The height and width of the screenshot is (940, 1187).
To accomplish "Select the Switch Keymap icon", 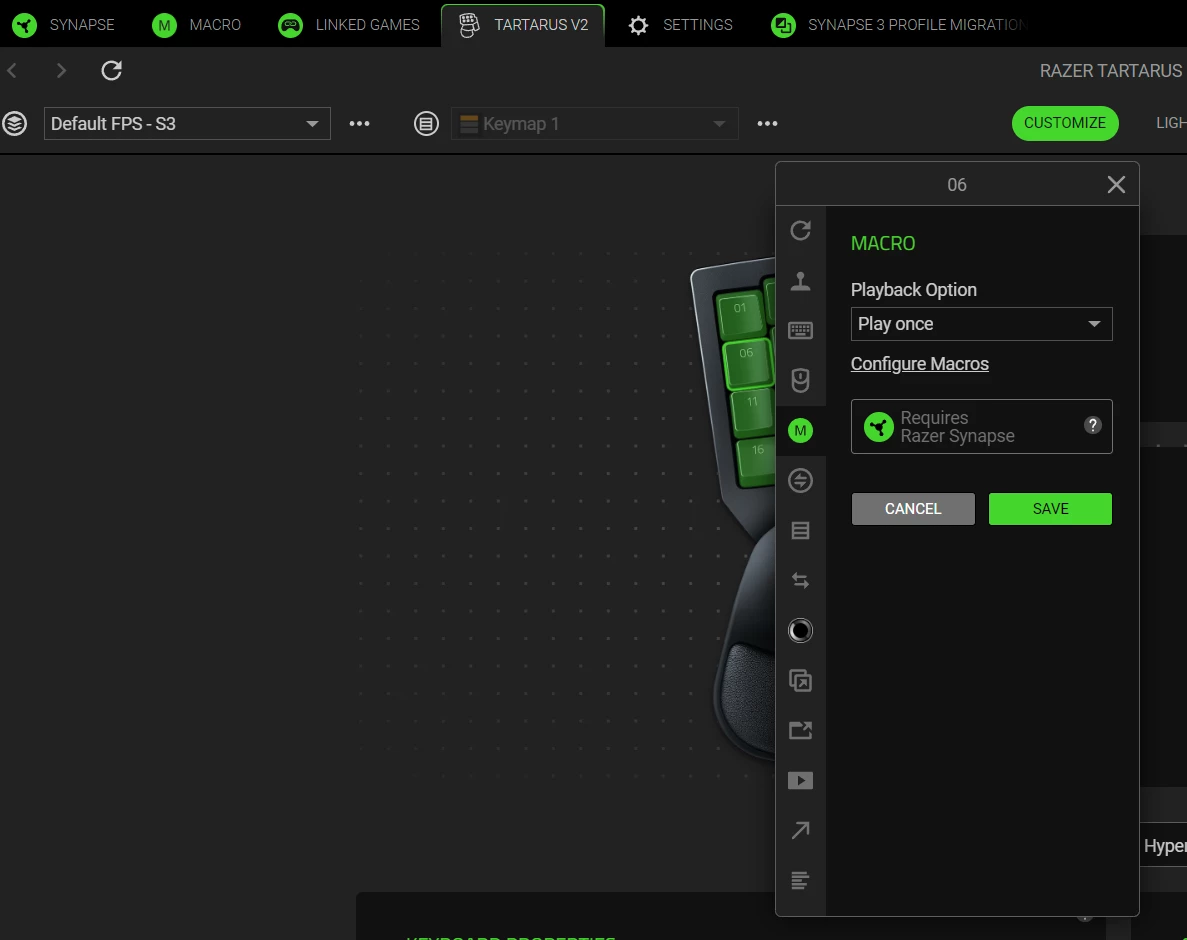I will [800, 531].
